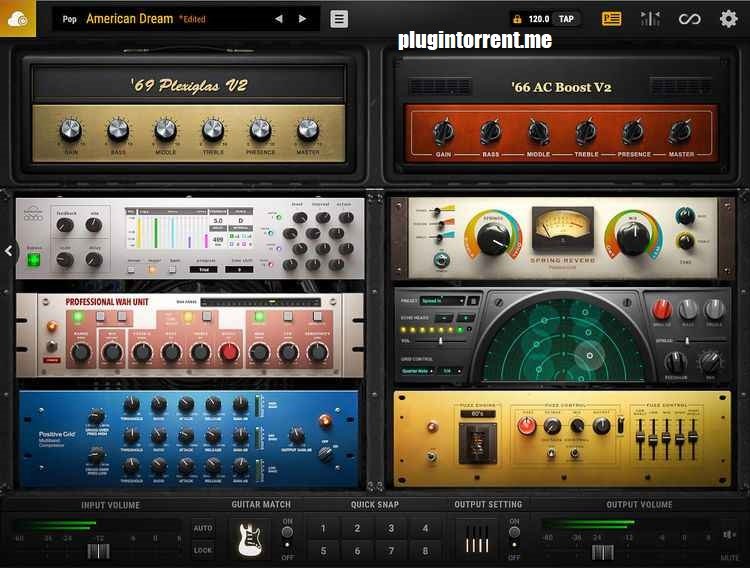Expand the left side panel arrow
This screenshot has height=568, width=750.
tap(9, 251)
